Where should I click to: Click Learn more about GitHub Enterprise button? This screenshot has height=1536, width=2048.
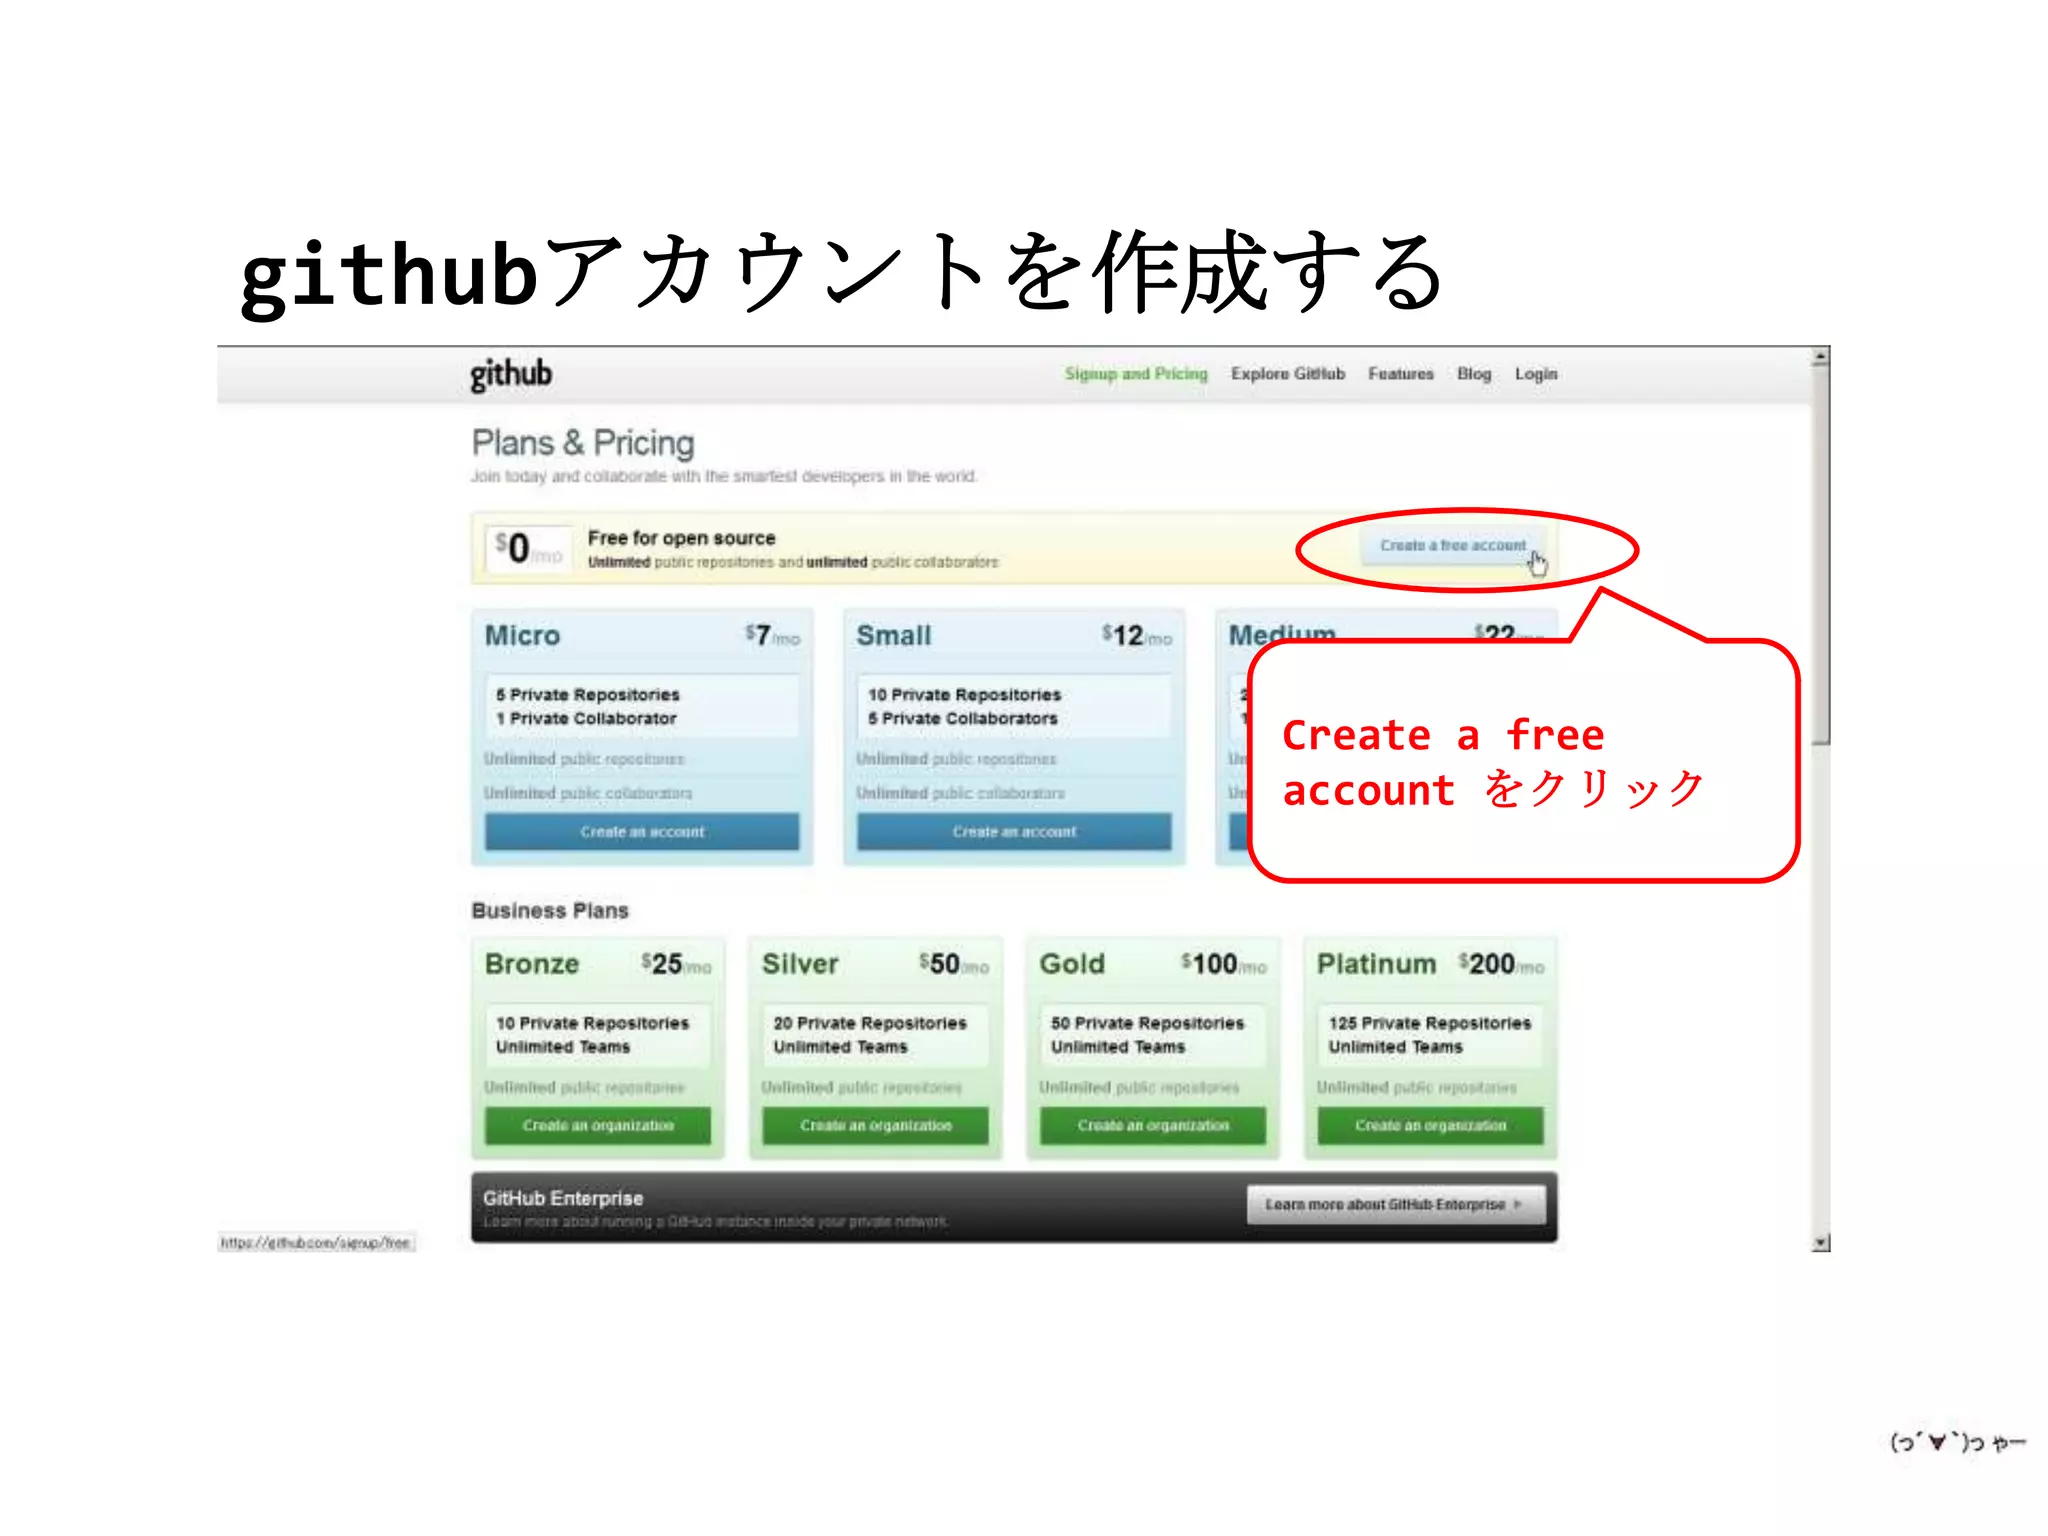pos(1396,1205)
